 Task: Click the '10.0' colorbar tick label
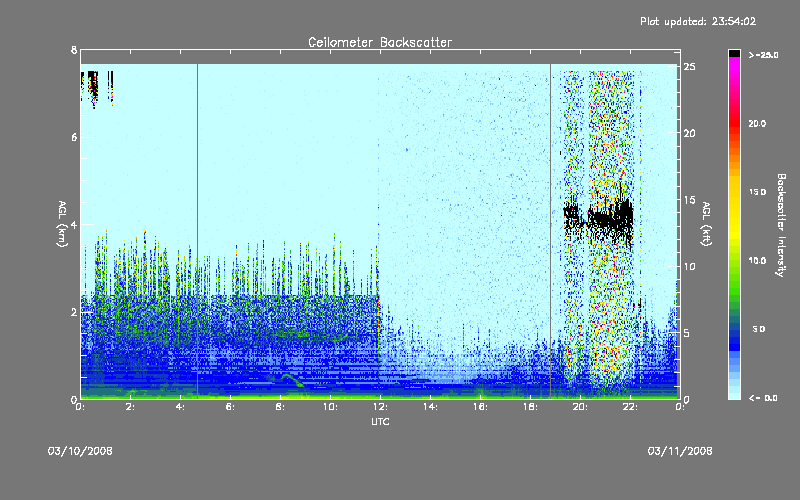[x=757, y=261]
